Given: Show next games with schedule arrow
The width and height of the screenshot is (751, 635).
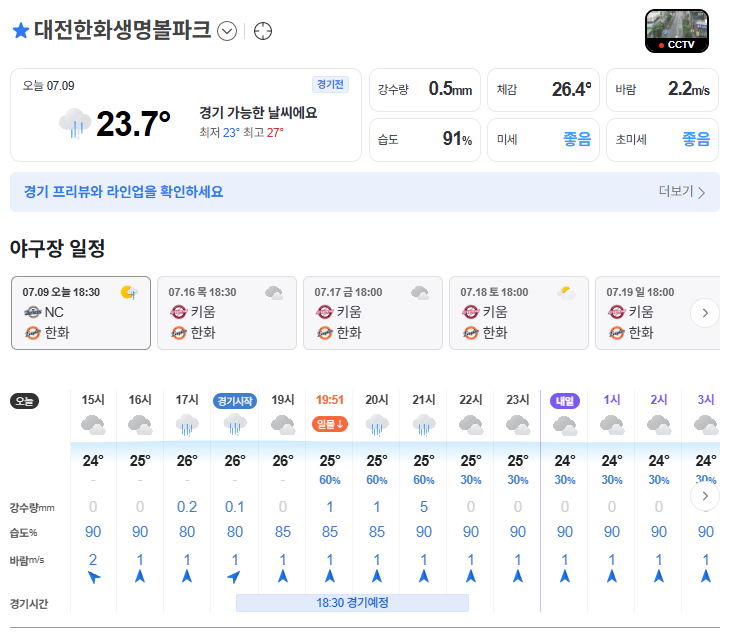Looking at the screenshot, I should coord(705,313).
